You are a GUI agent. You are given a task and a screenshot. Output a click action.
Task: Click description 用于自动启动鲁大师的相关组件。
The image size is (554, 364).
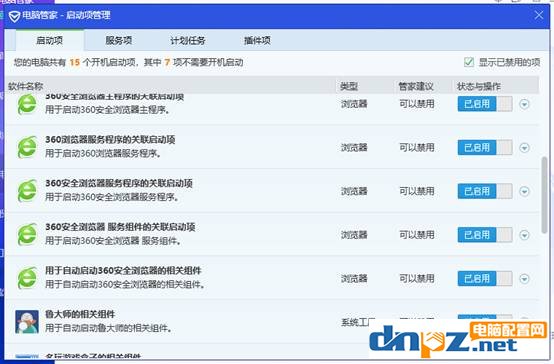click(109, 328)
